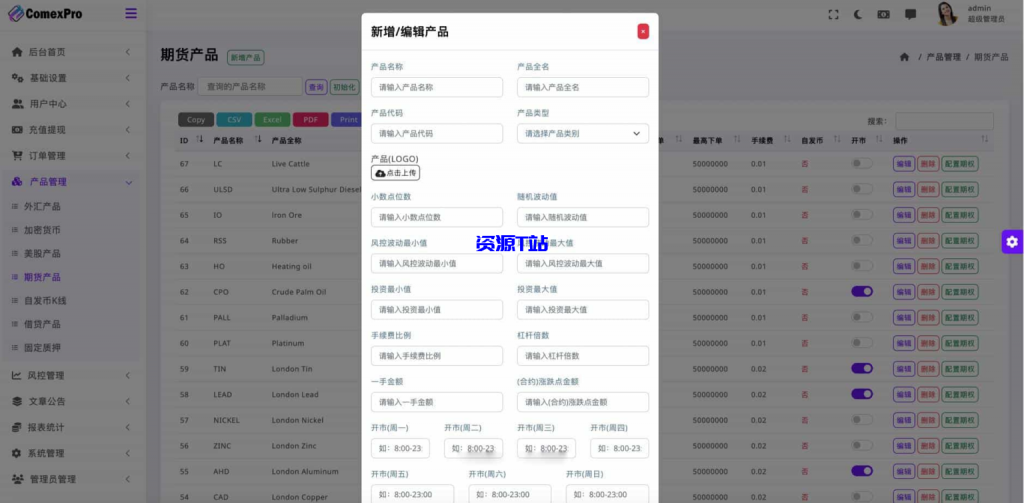This screenshot has height=503, width=1024.
Task: Open 固定质押 in the sidebar
Action: point(42,348)
